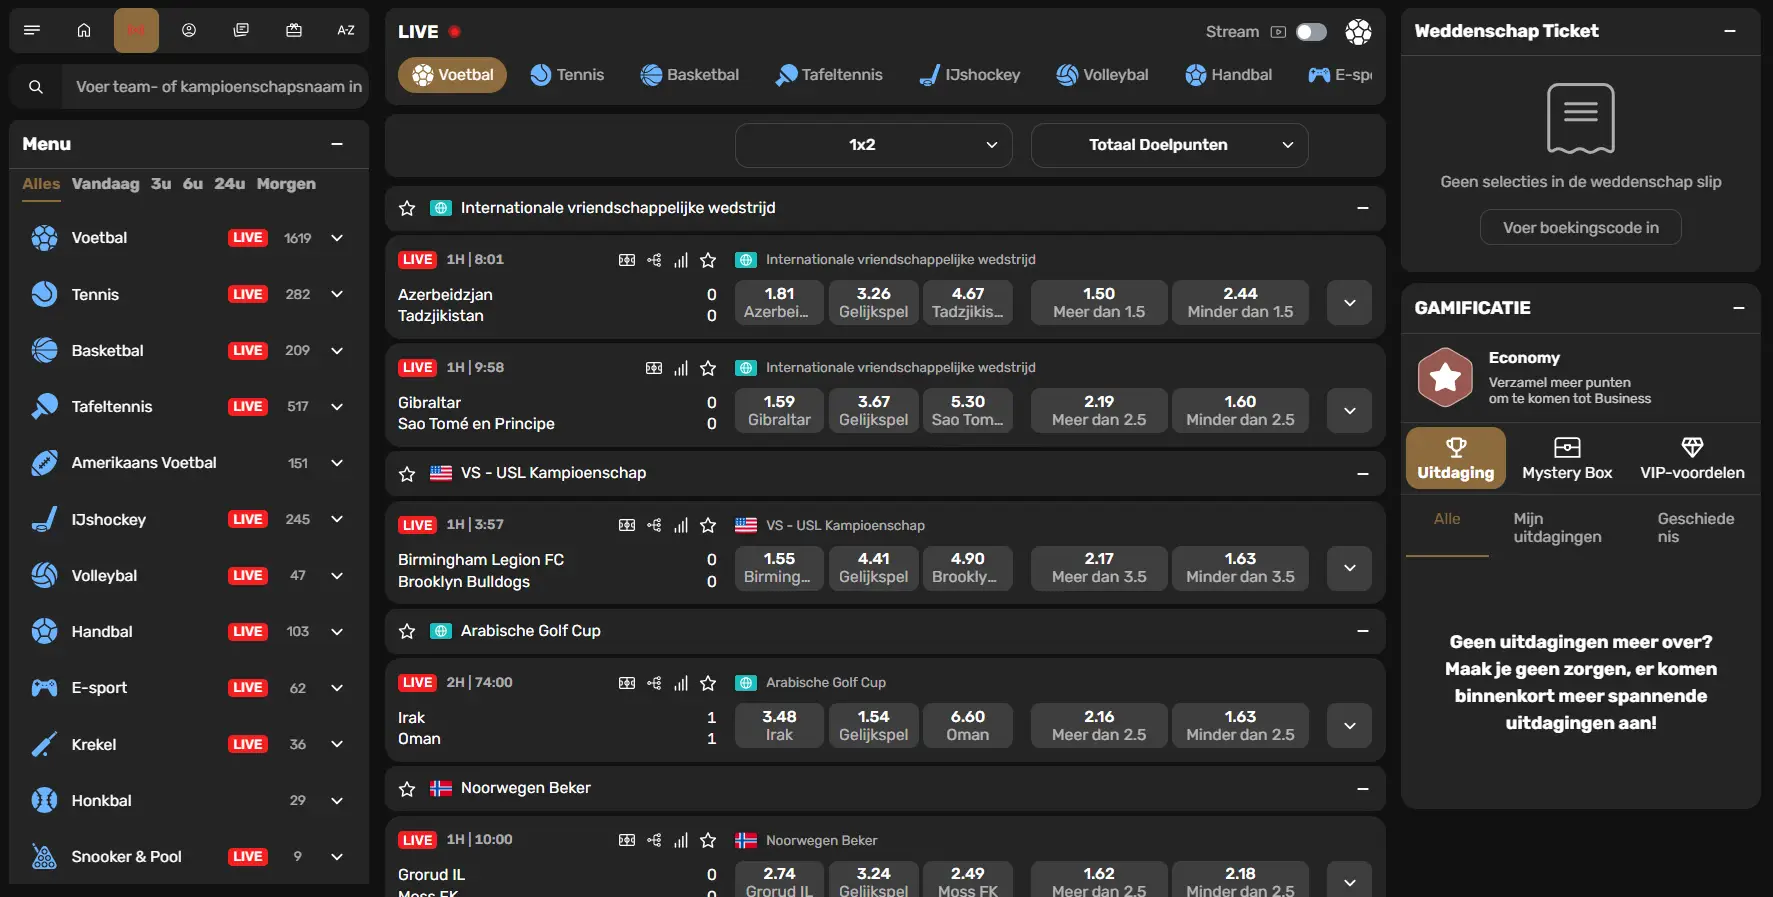Favorite the Irak vs Oman match
The image size is (1773, 897).
(x=708, y=683)
